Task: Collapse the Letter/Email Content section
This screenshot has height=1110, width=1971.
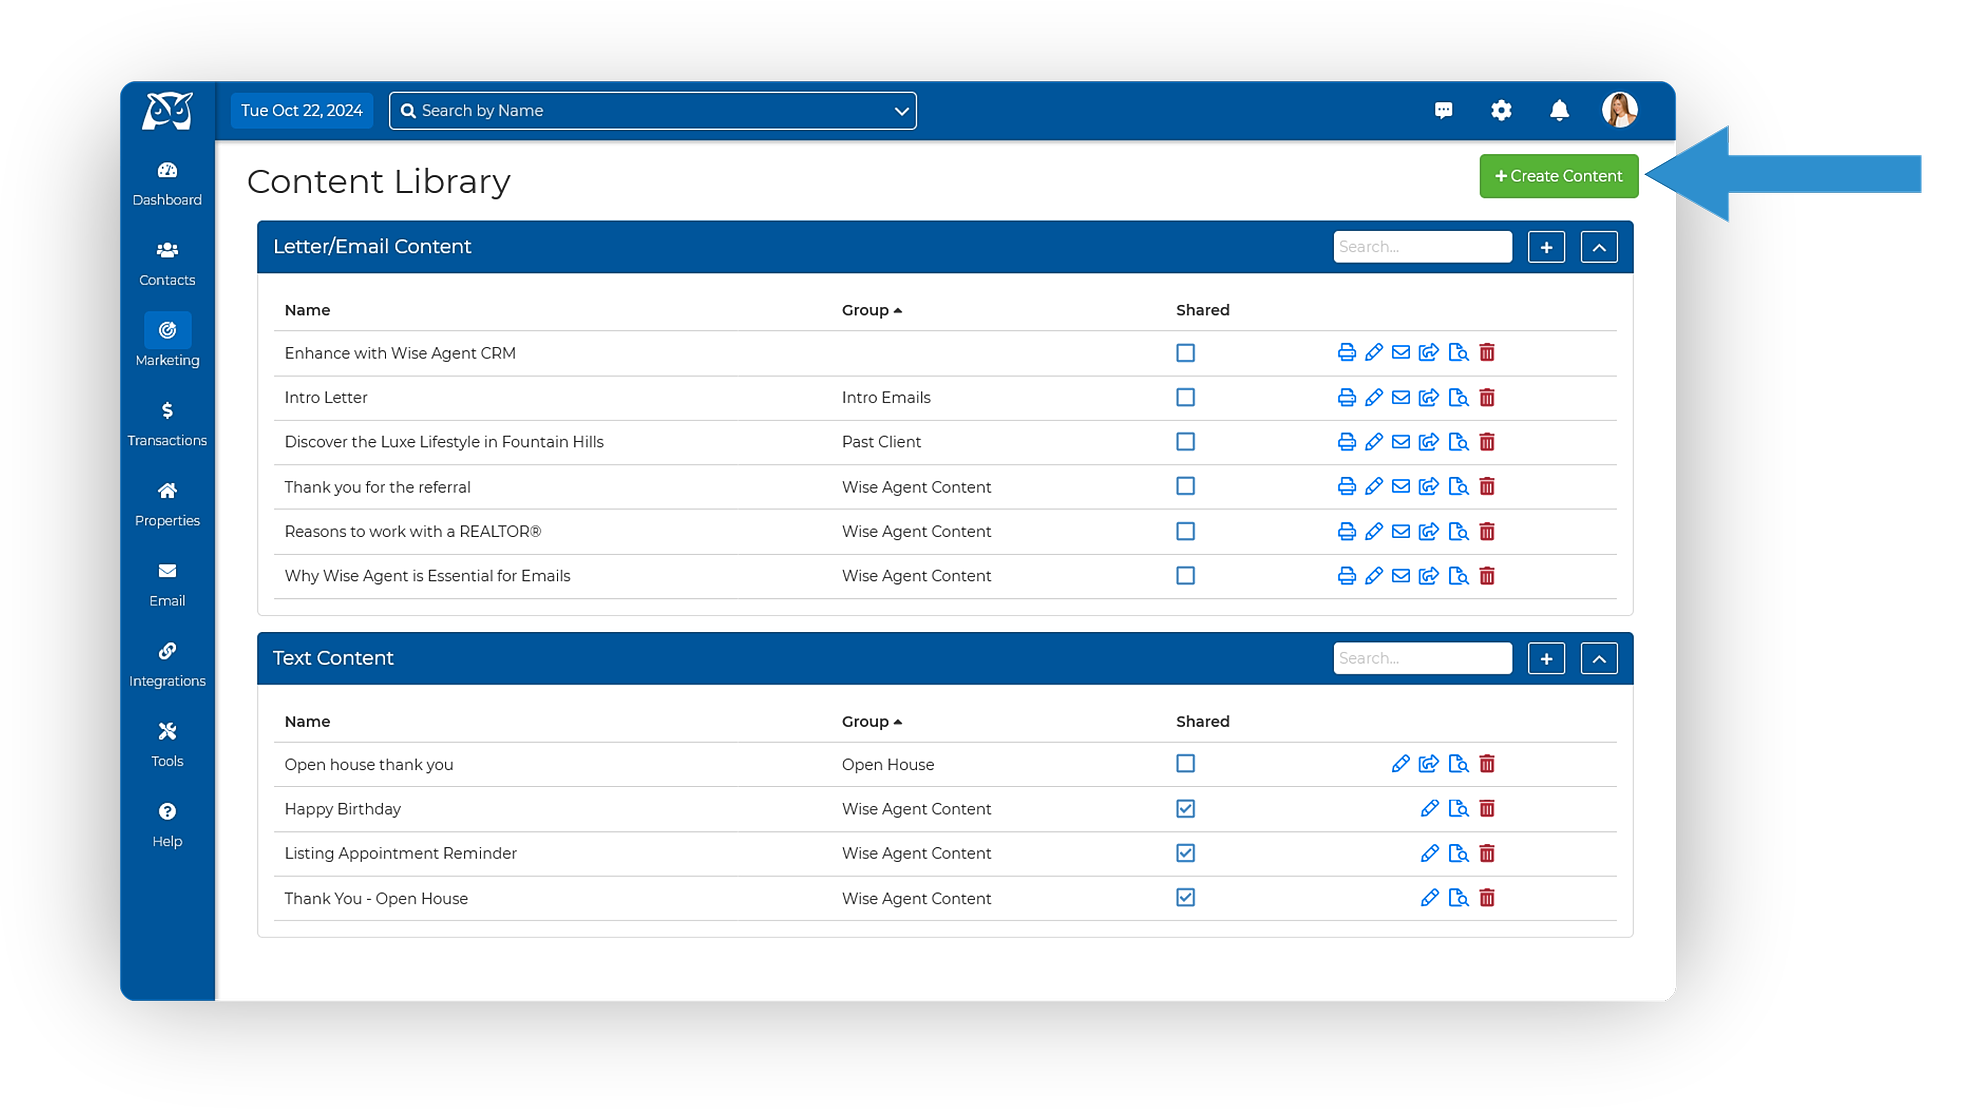Action: click(1599, 247)
